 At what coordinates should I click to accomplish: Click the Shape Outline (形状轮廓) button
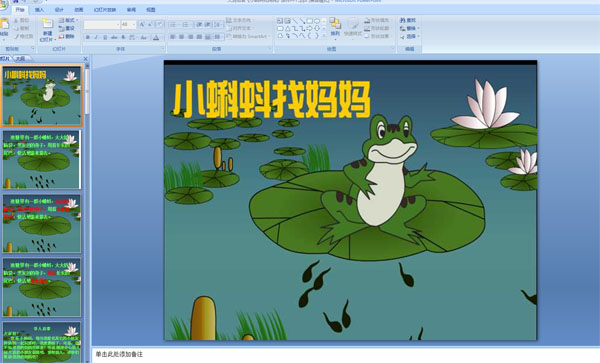coord(378,28)
